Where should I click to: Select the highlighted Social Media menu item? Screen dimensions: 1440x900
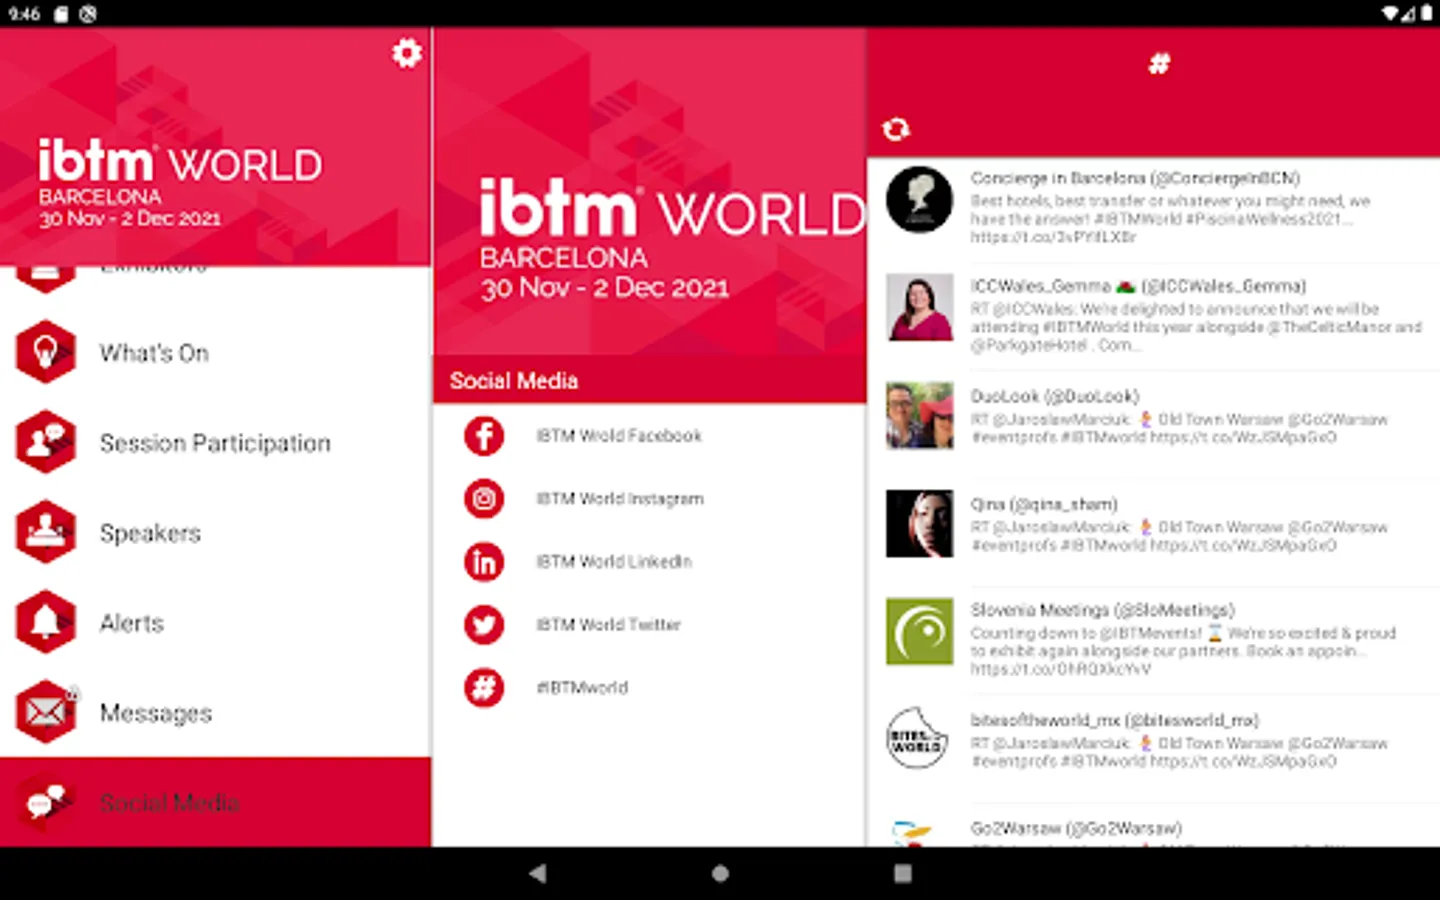pos(216,802)
